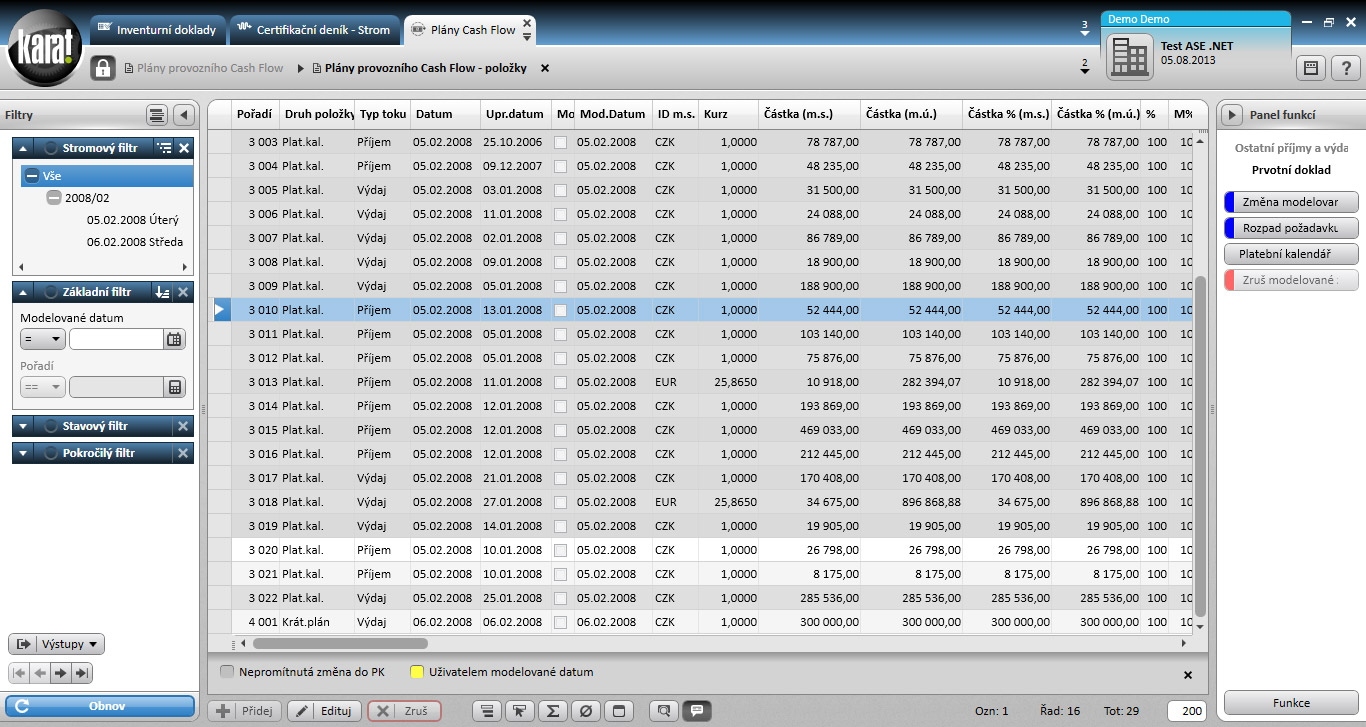Click the company building icon by Test ASE .NET

coord(1131,55)
